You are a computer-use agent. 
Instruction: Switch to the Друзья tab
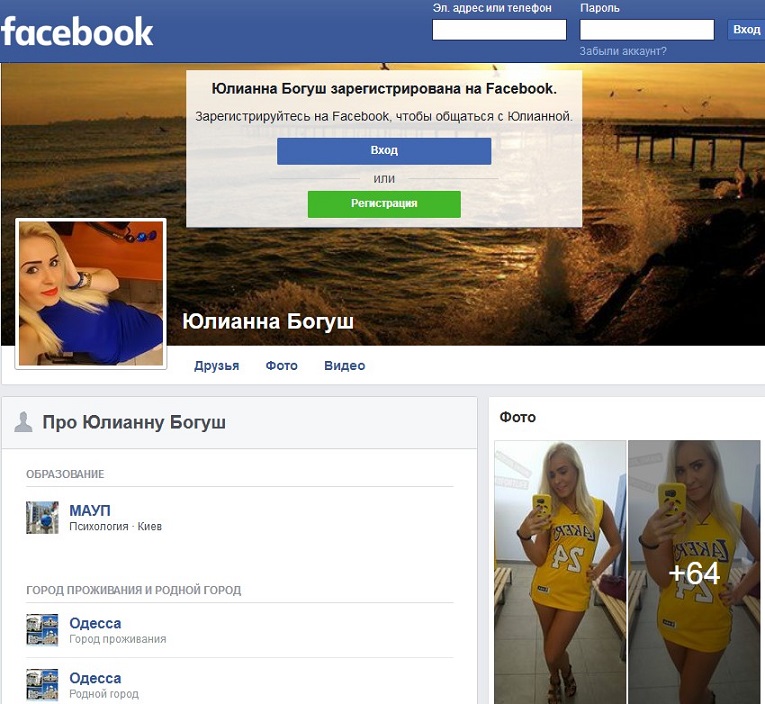217,365
